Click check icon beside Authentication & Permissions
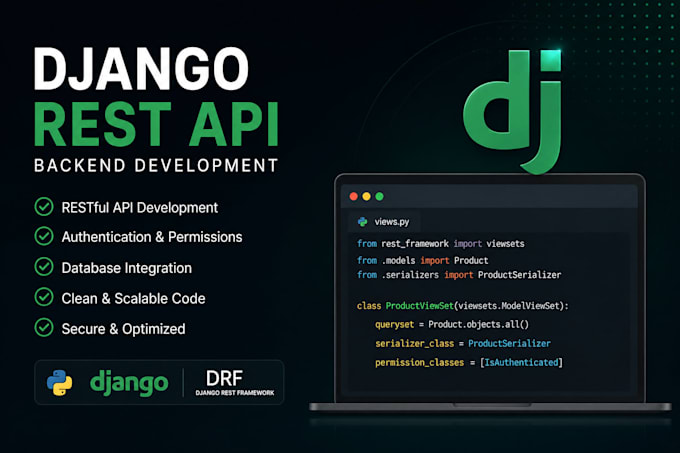Screen dimensions: 680x453 44,236
